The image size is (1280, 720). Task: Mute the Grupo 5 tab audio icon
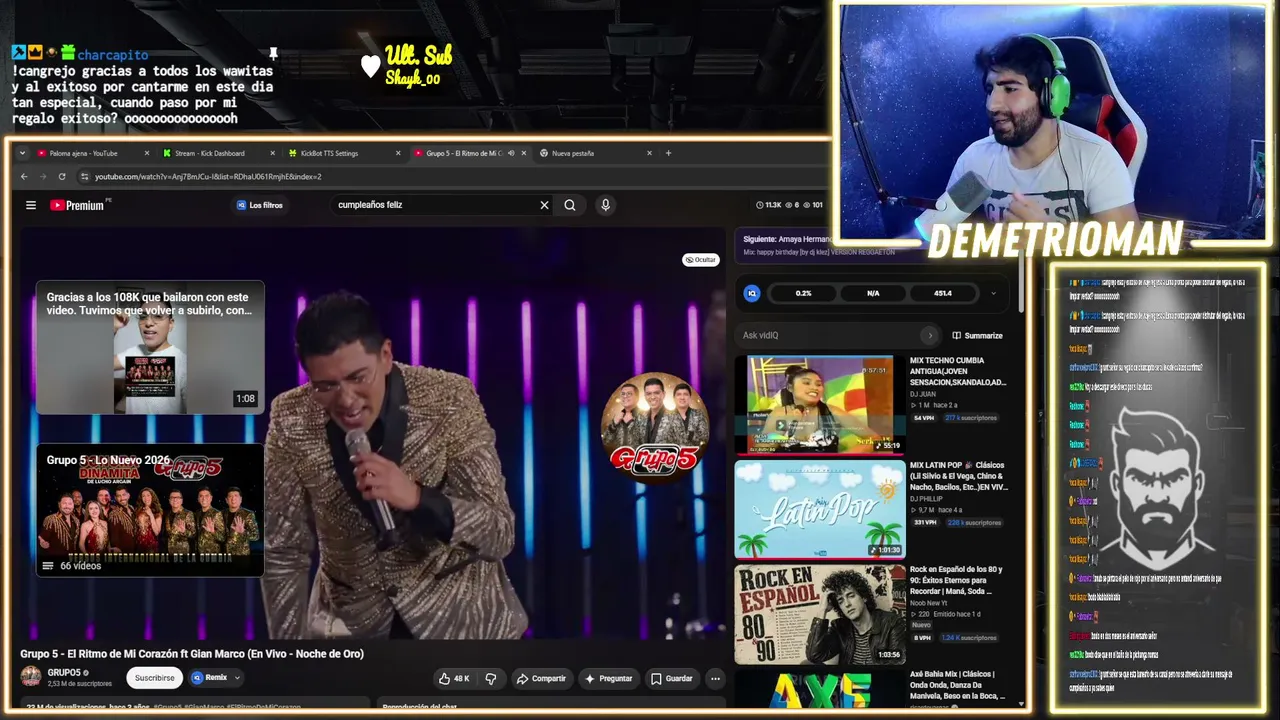click(x=511, y=153)
